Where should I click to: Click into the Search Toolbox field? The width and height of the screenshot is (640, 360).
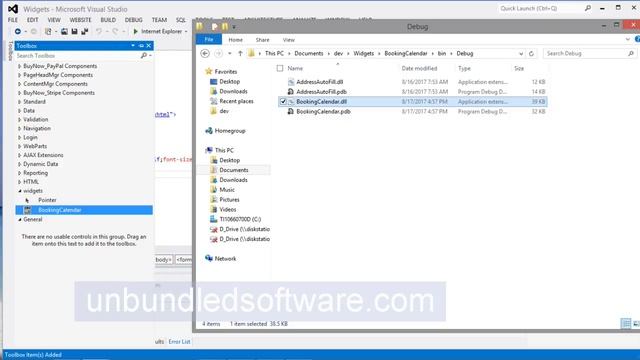pos(78,56)
